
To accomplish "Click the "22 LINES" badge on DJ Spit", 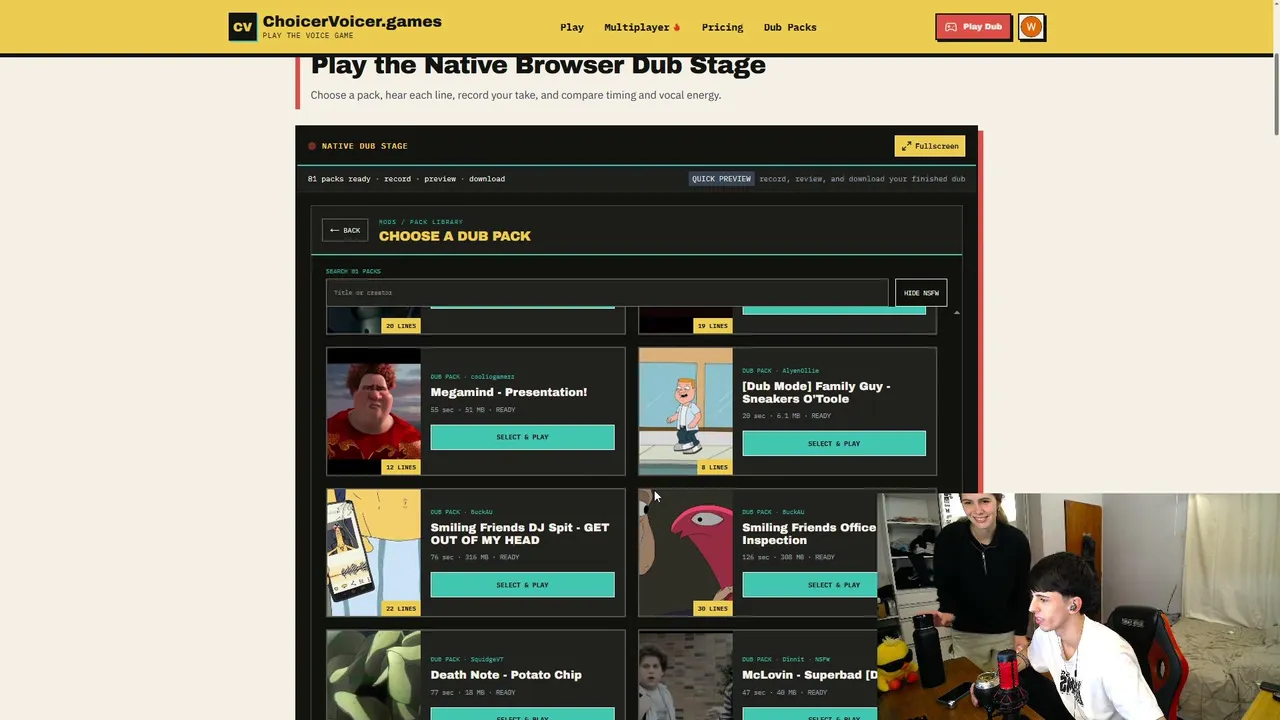I will tap(400, 608).
